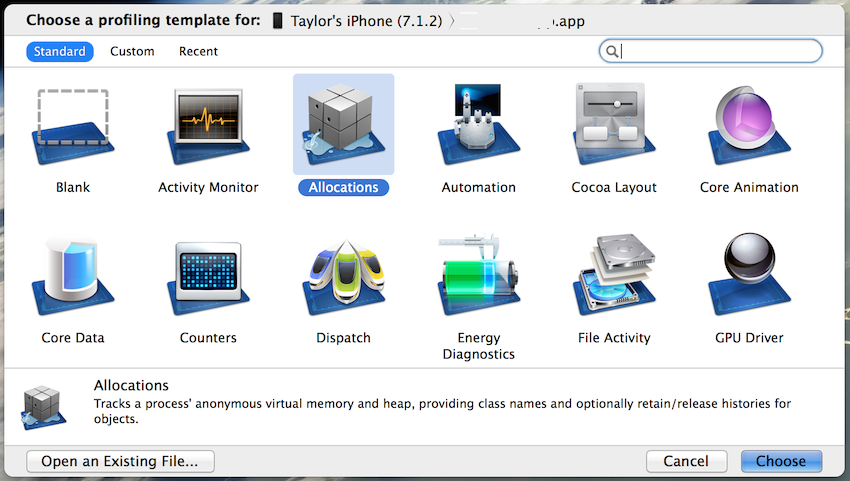Click the Blank label
This screenshot has width=850, height=481.
click(73, 187)
